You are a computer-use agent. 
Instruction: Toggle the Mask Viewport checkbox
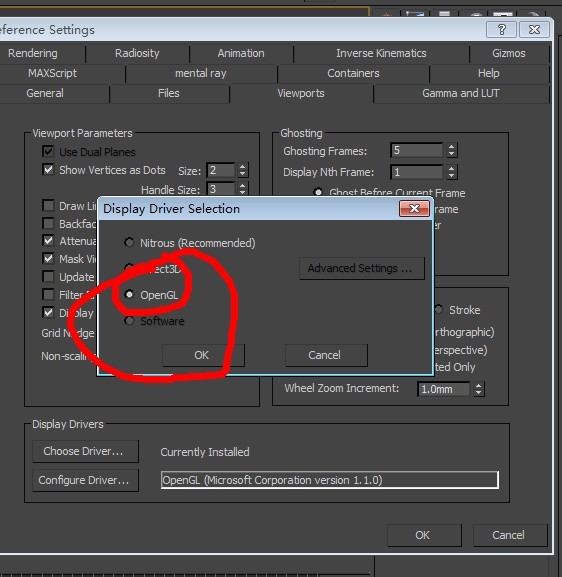pyautogui.click(x=48, y=258)
